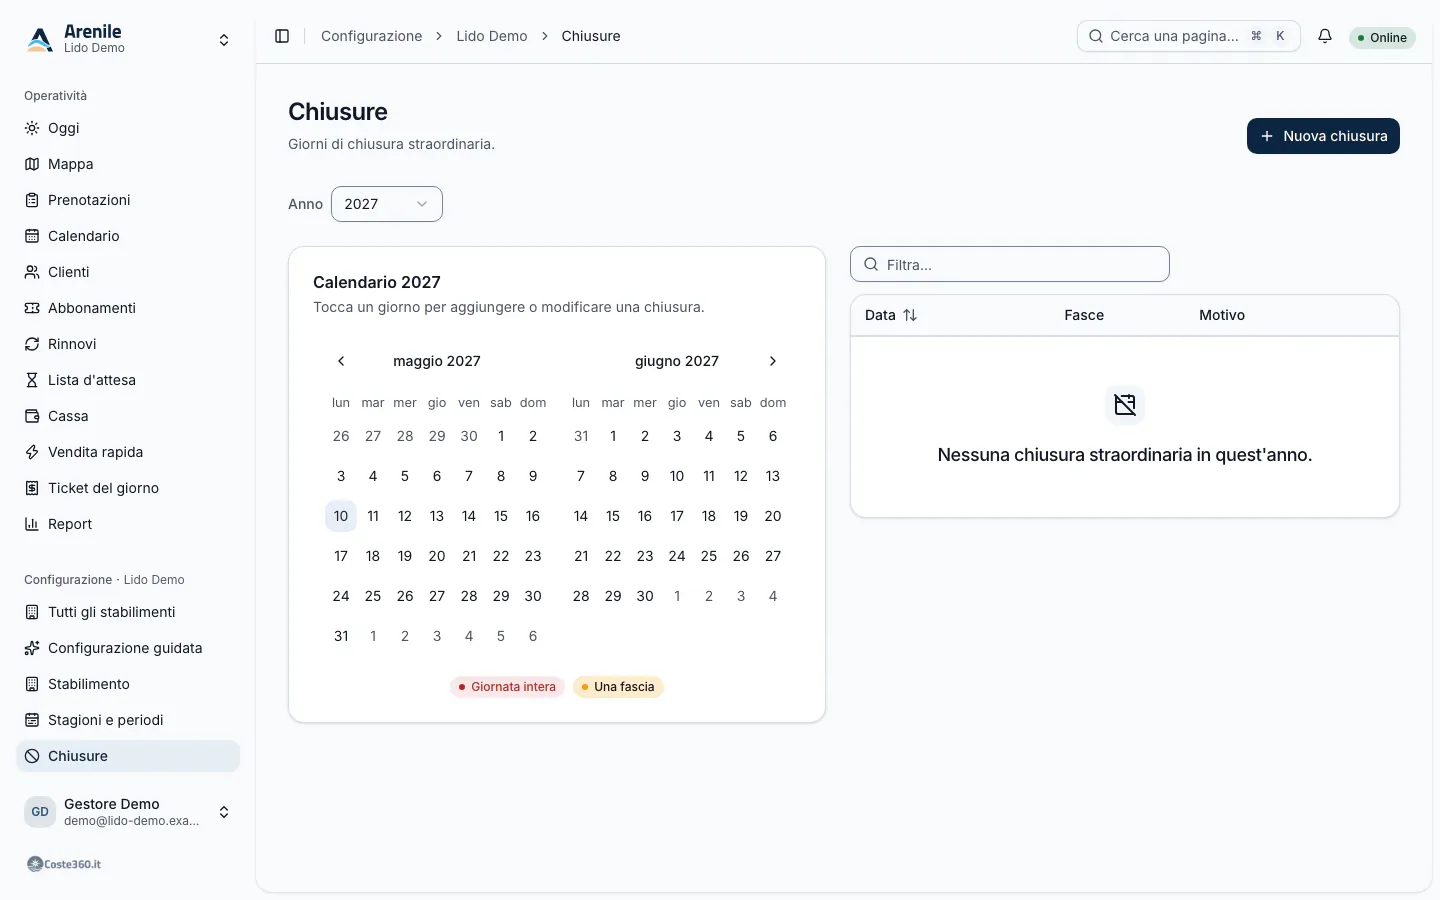Sort table by Data column
The image size is (1440, 900).
point(891,315)
